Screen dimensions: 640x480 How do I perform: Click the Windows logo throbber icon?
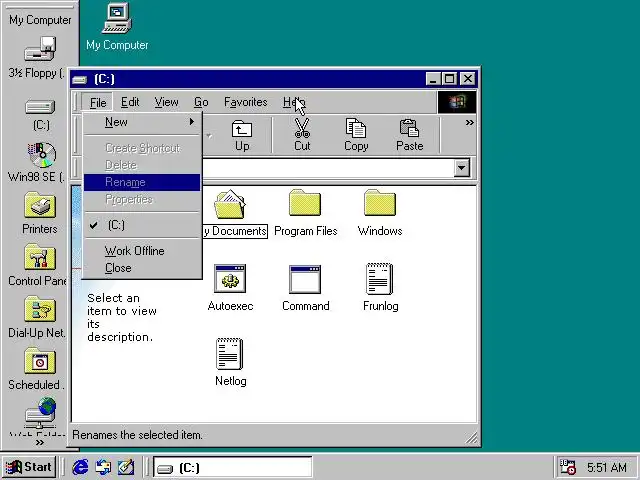point(457,102)
